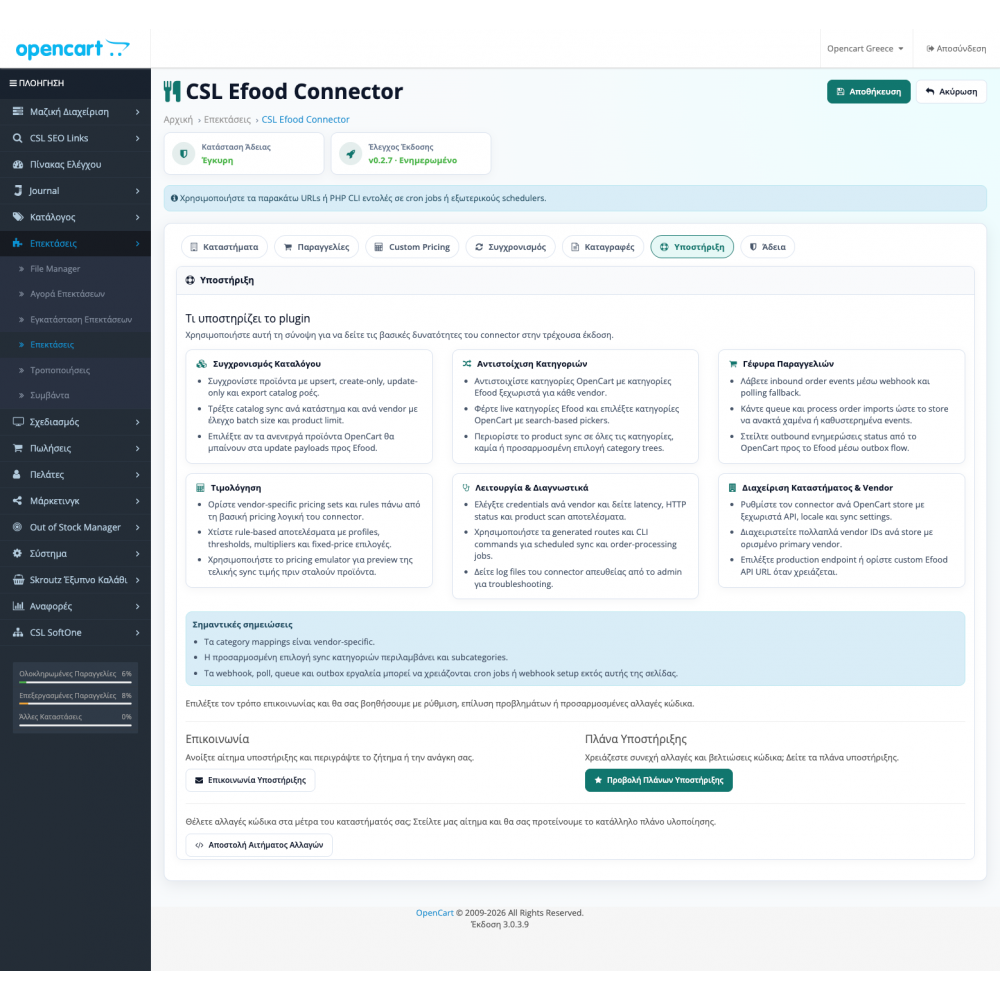Click the OpenCart logo
This screenshot has width=1000, height=1000.
coord(72,49)
